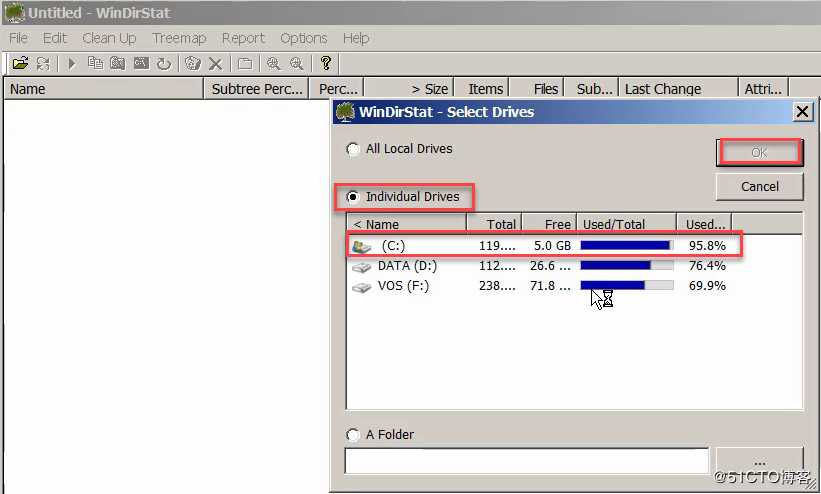Sort drives by Name column header
This screenshot has width=821, height=494.
point(406,224)
